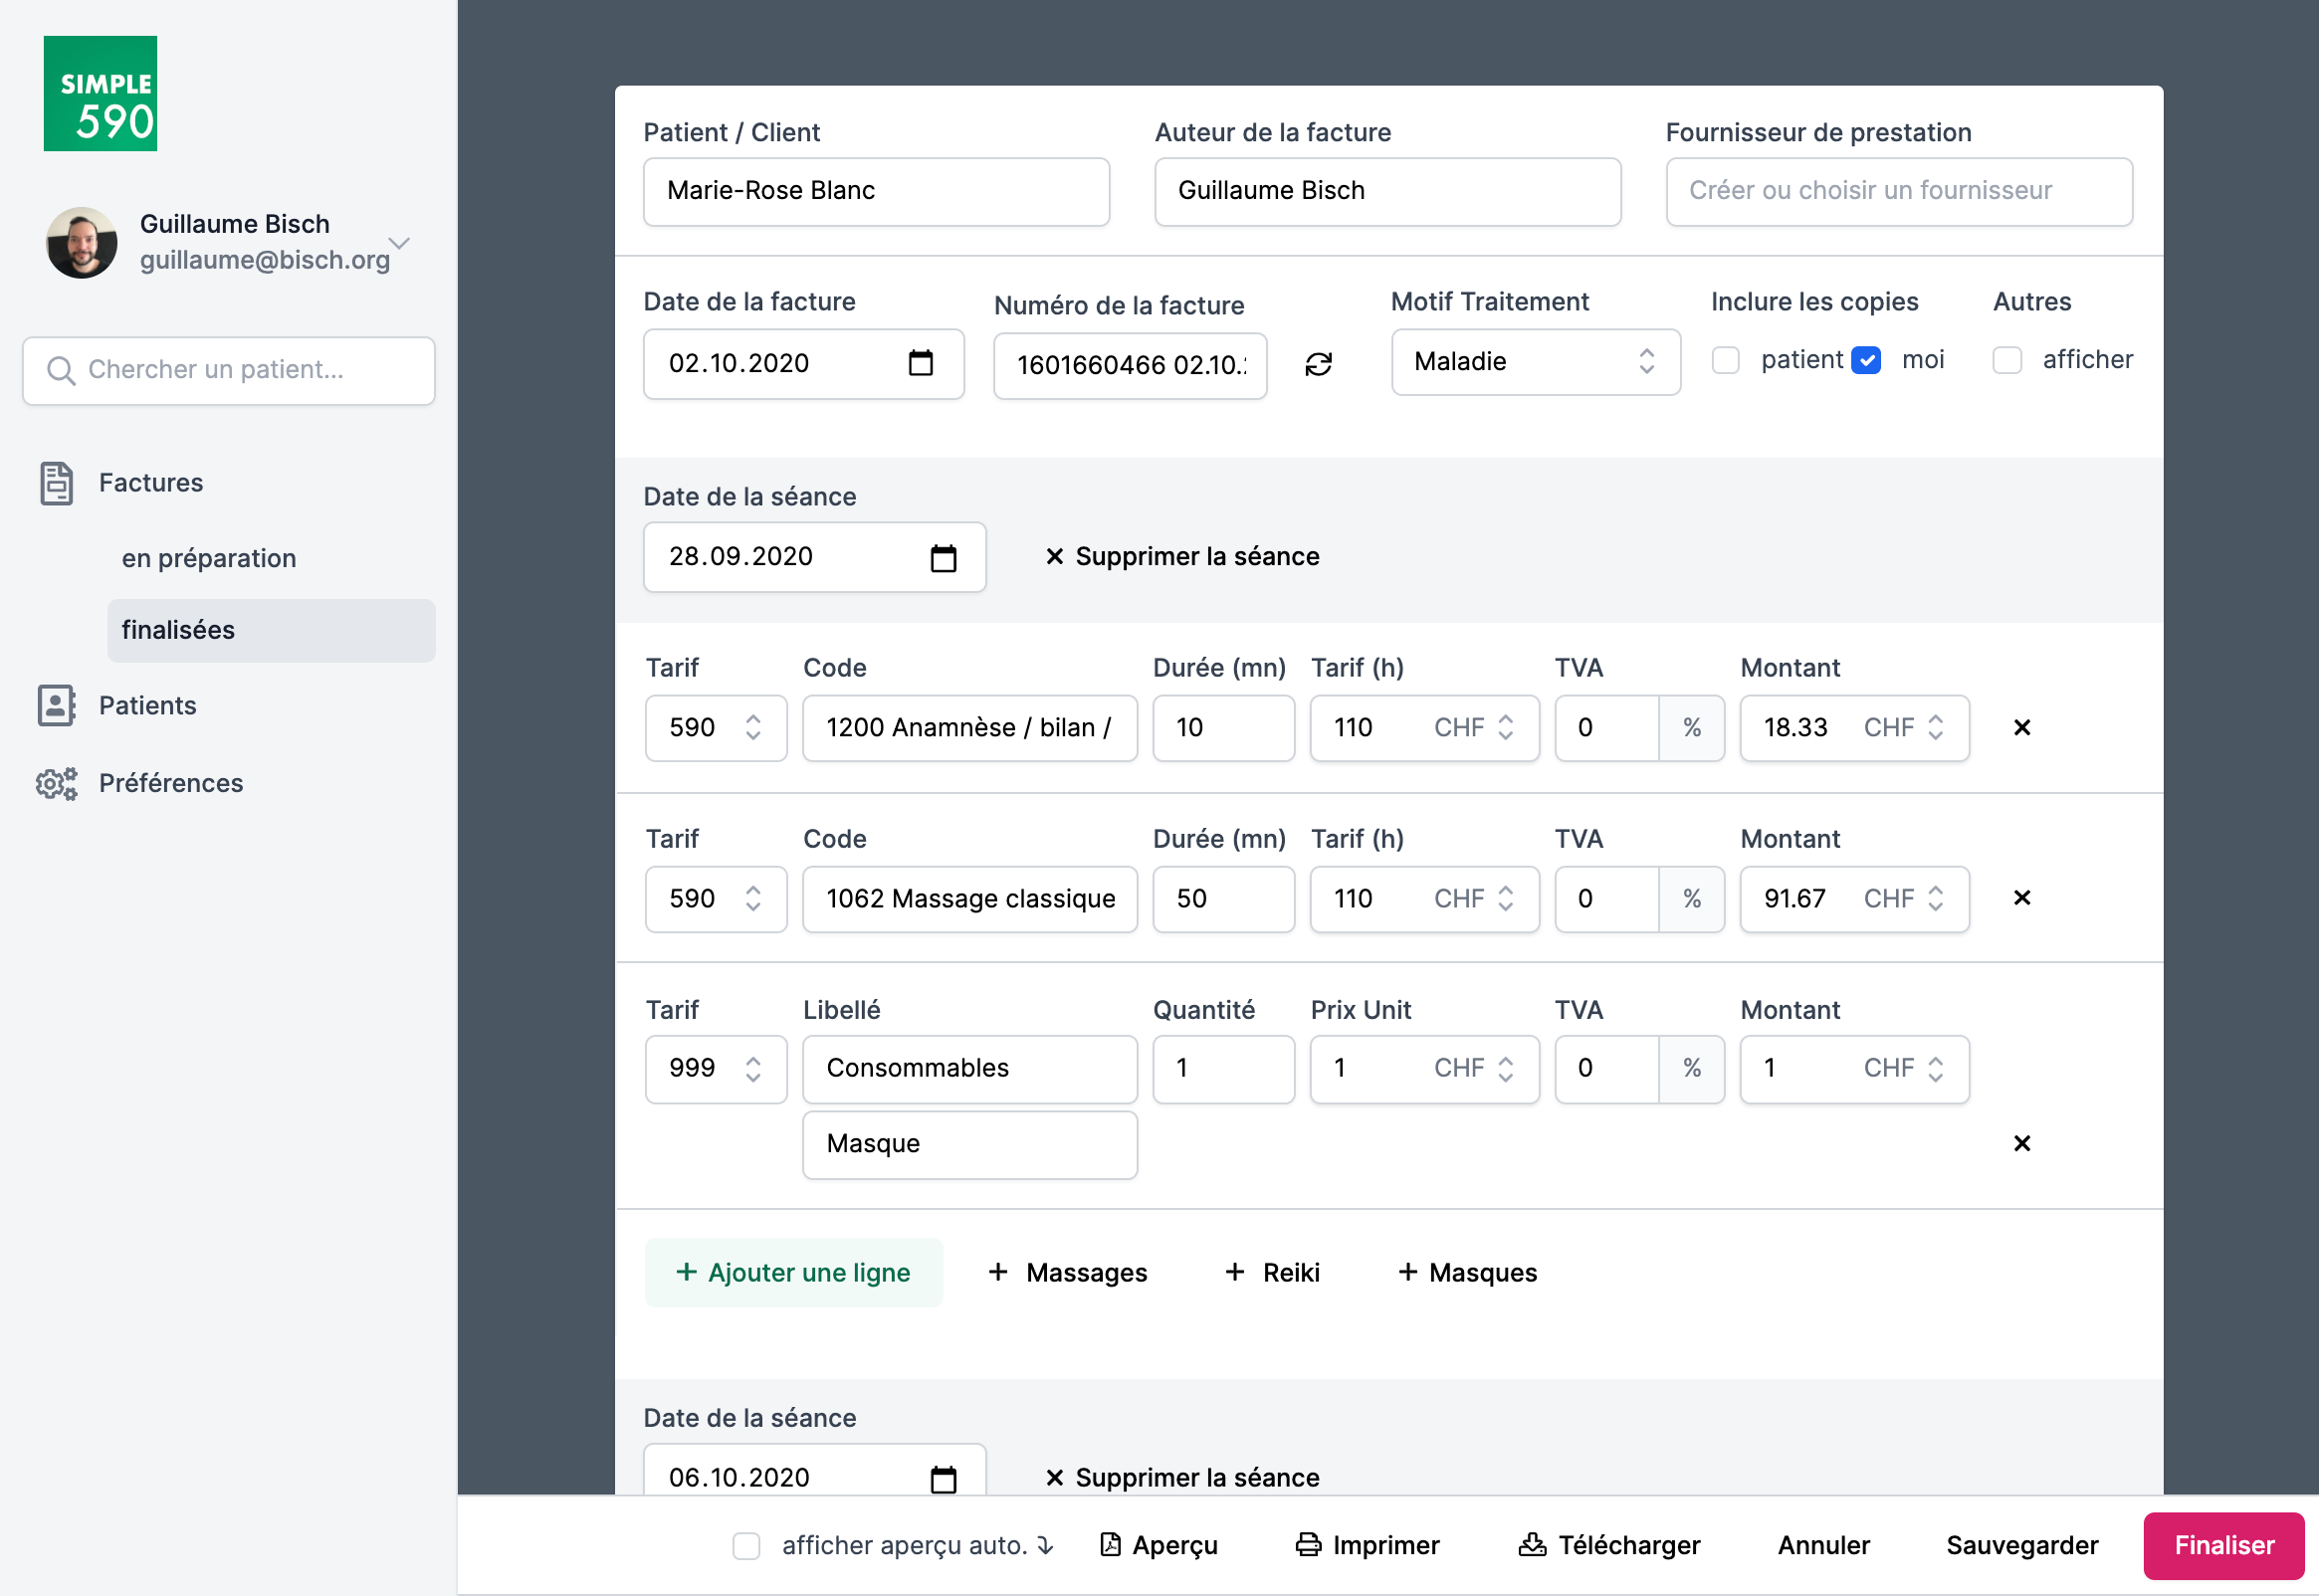Click the Télécharger download button
The image size is (2319, 1596).
(x=1609, y=1546)
